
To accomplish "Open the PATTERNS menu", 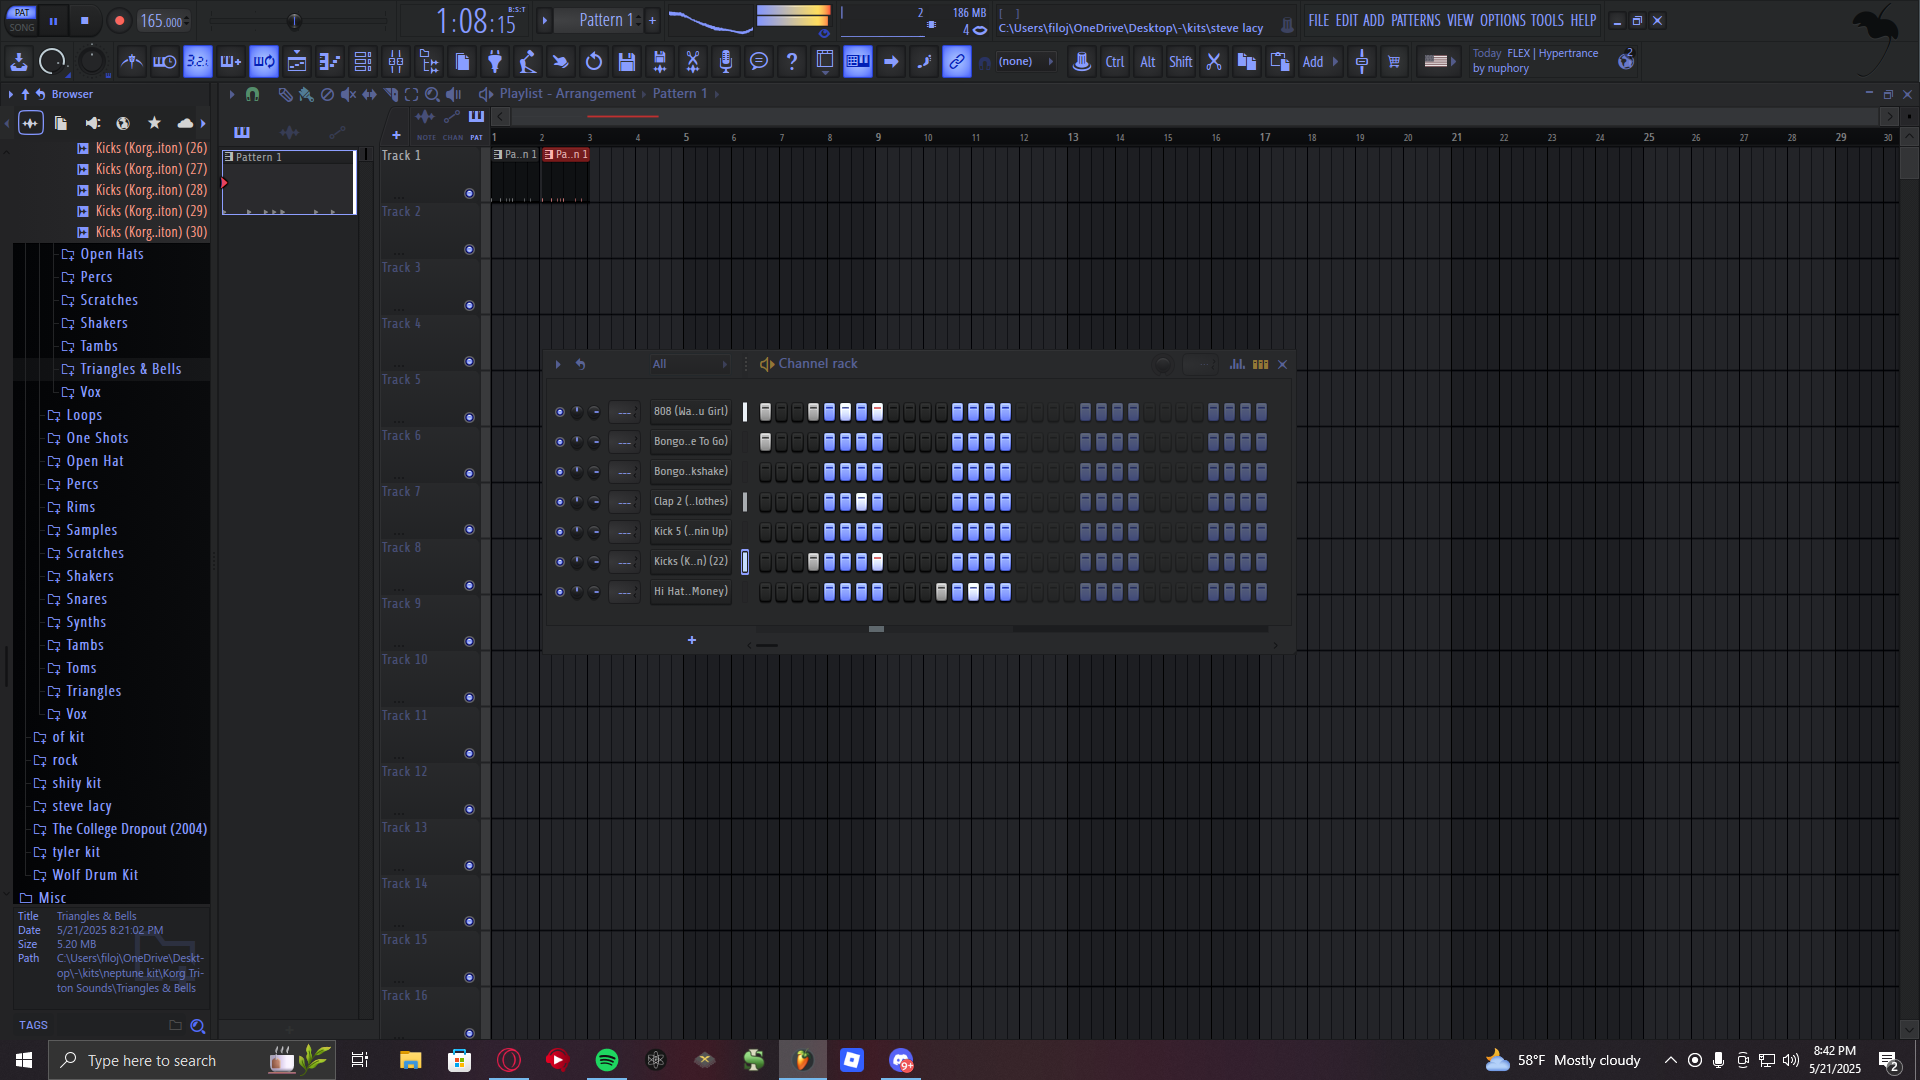I will tap(1415, 20).
